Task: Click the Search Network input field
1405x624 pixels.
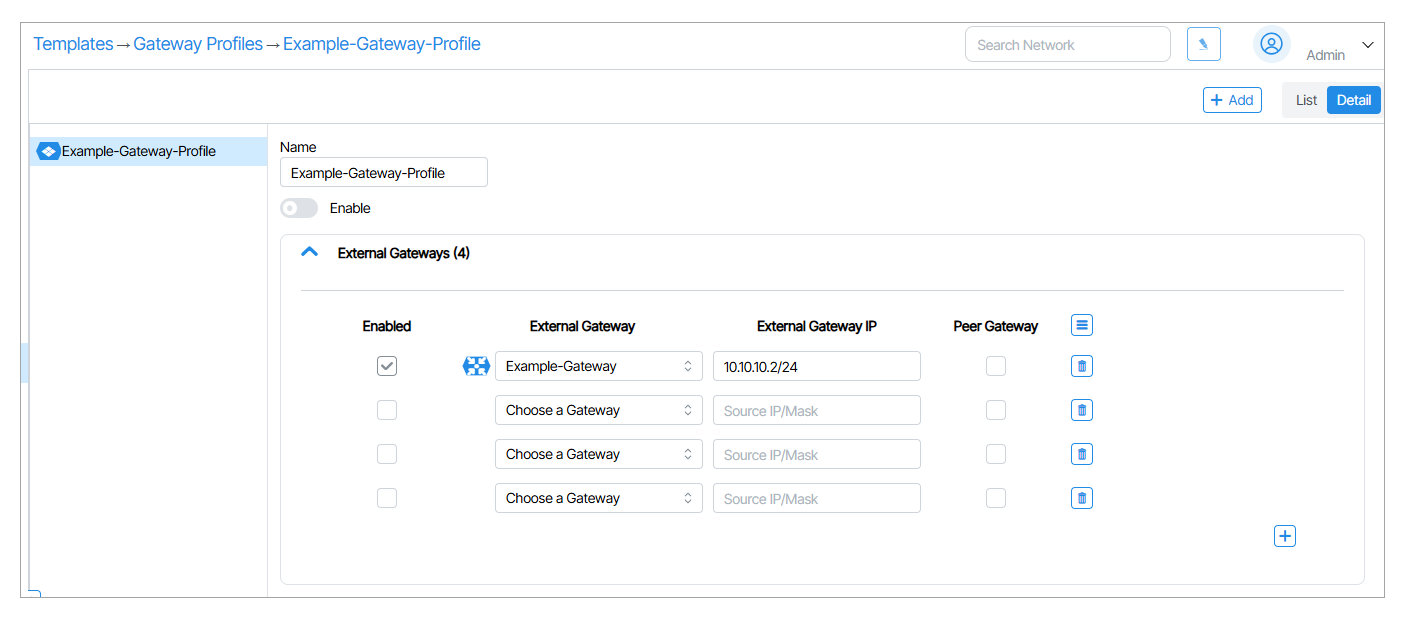Action: point(1067,44)
